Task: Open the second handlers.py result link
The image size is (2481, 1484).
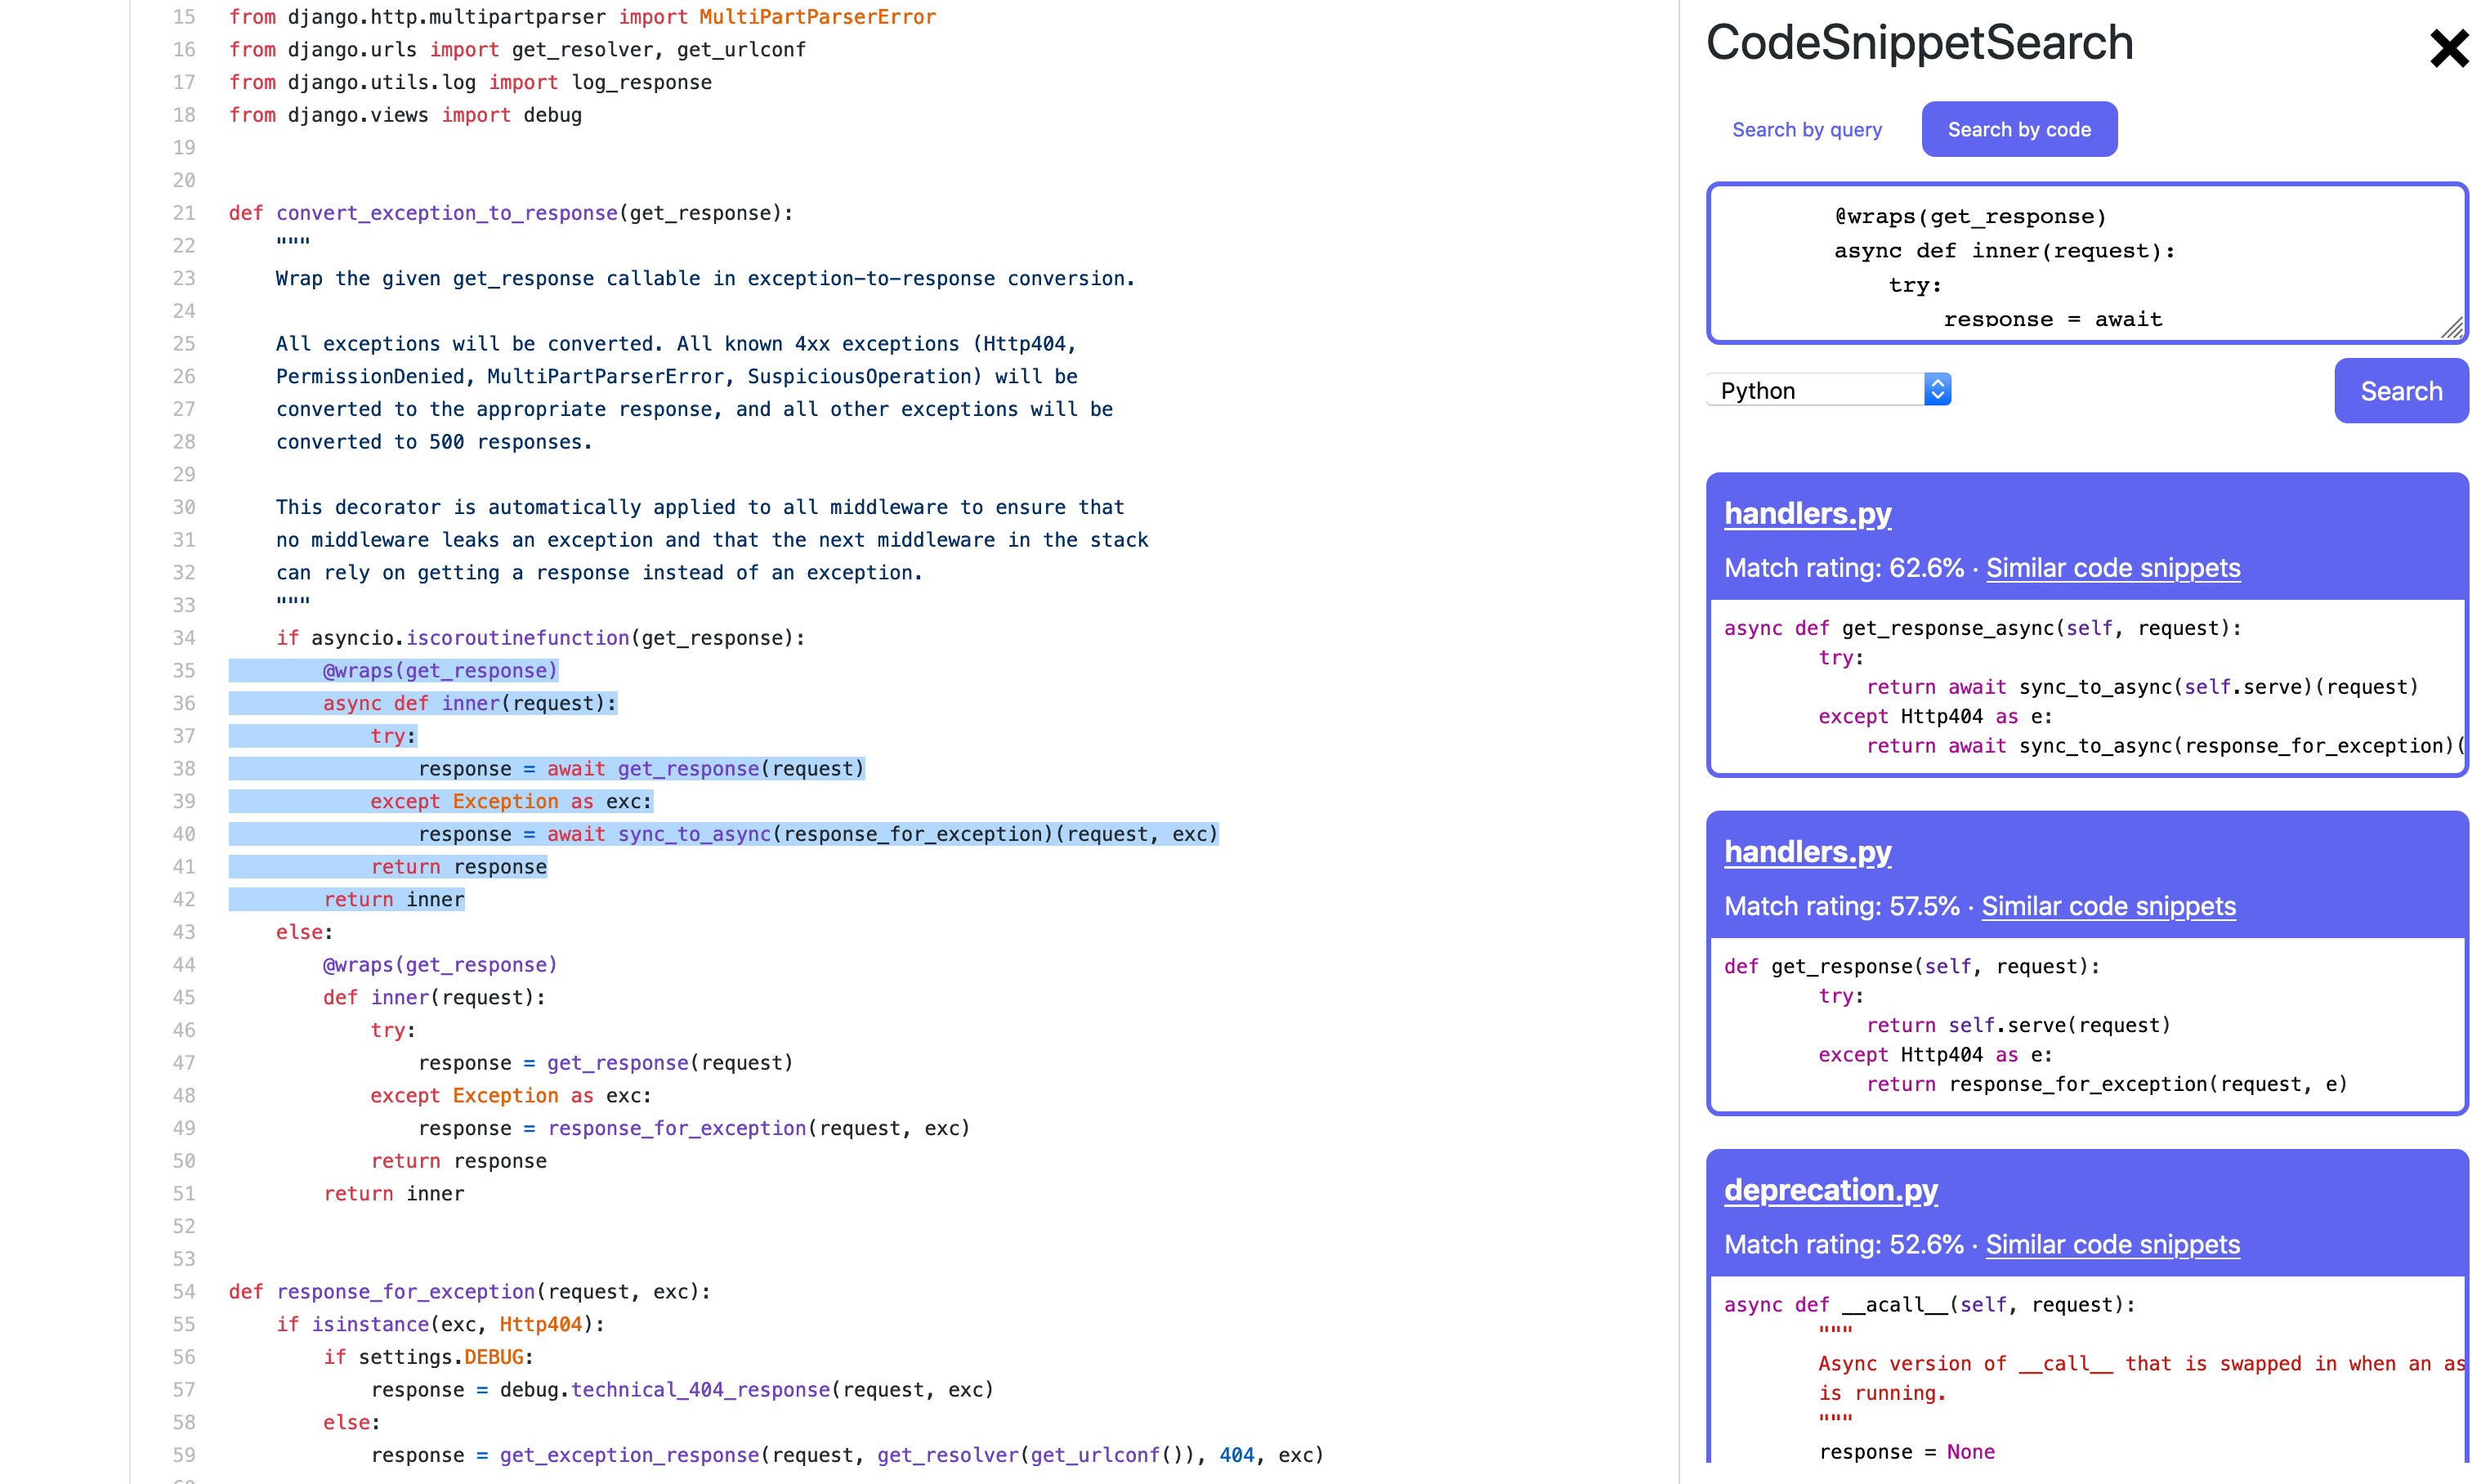Action: (1806, 851)
